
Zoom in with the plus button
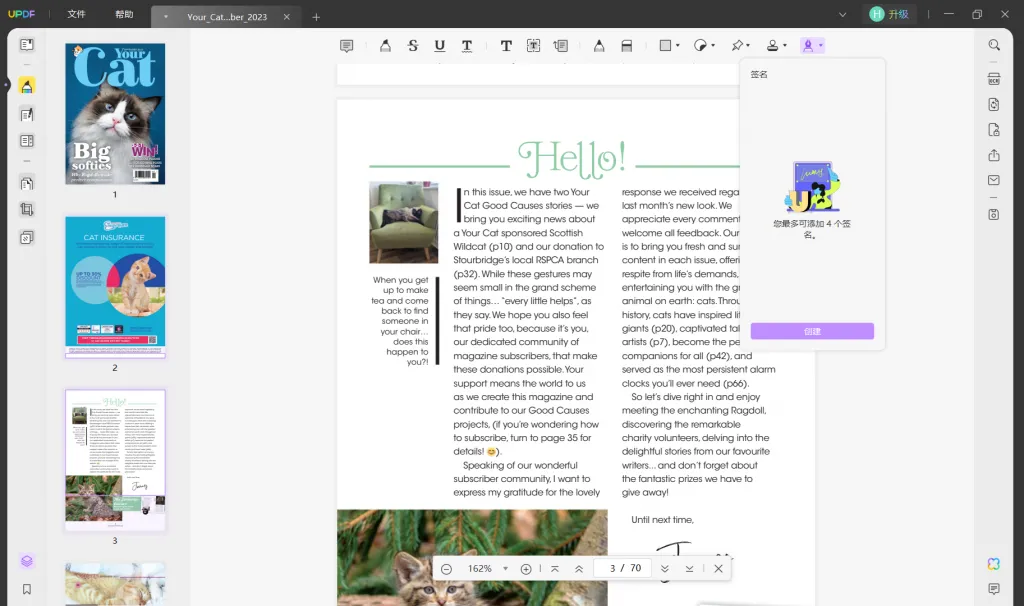pos(526,569)
